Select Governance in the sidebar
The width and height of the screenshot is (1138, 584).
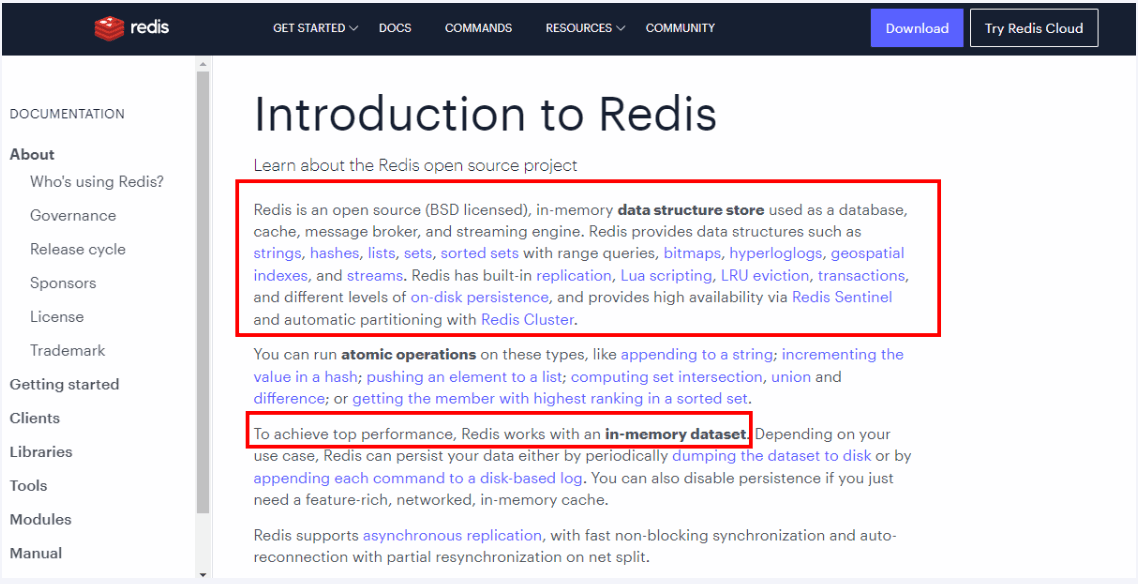click(x=73, y=215)
